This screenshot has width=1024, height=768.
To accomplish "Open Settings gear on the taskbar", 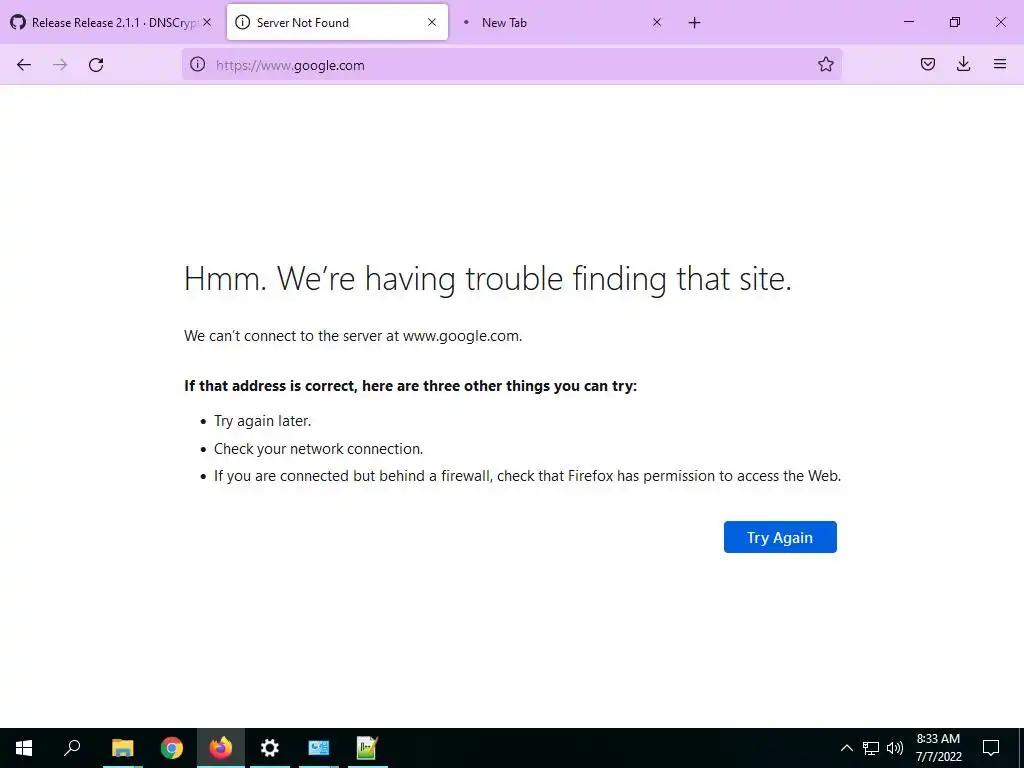I will point(270,748).
